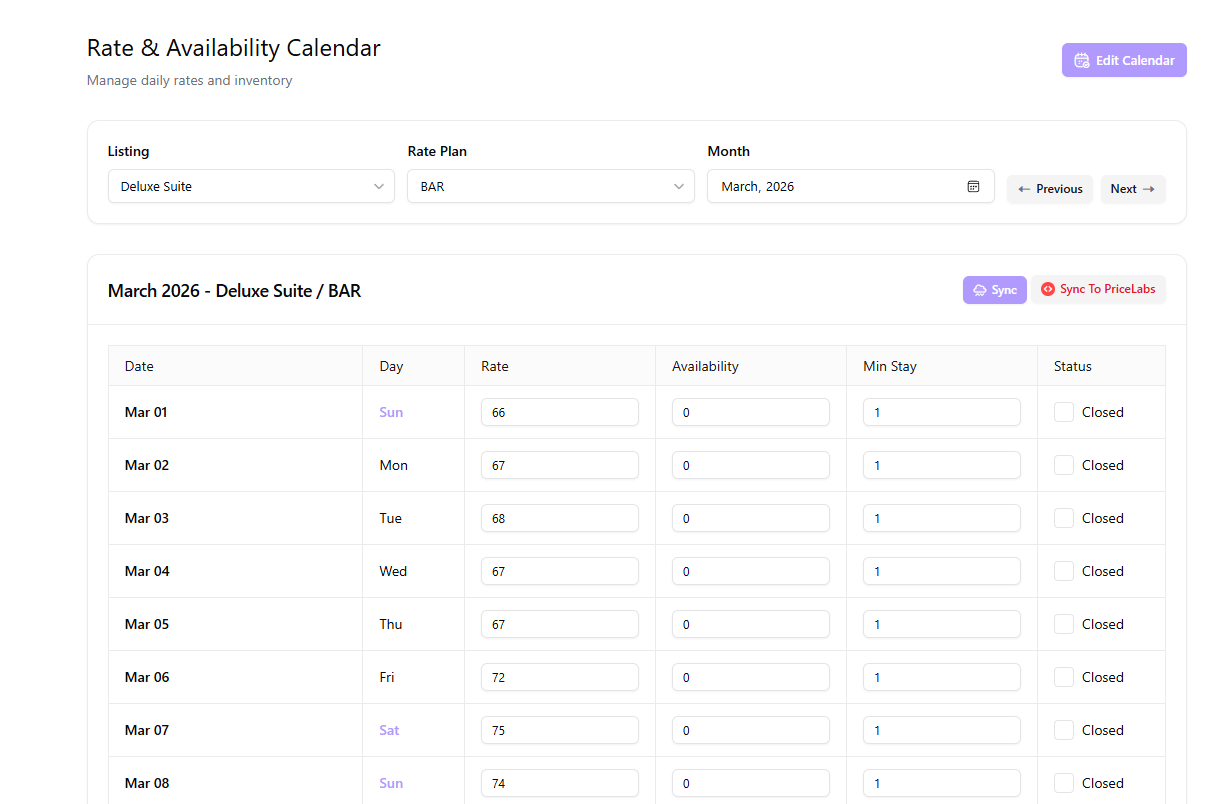Screen dimensions: 1217x804
Task: Click the Edit Calendar button
Action: coord(1124,60)
